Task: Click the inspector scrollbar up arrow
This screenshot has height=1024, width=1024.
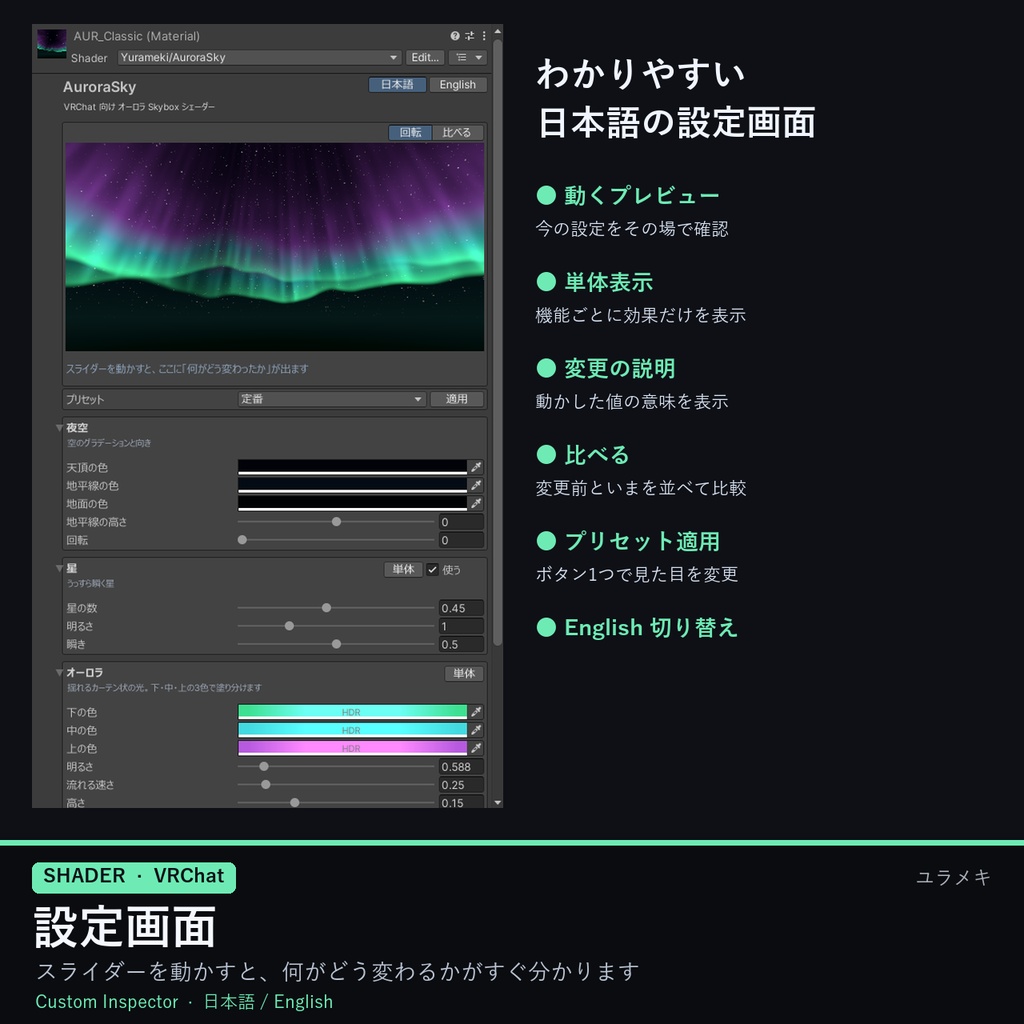Action: click(498, 31)
